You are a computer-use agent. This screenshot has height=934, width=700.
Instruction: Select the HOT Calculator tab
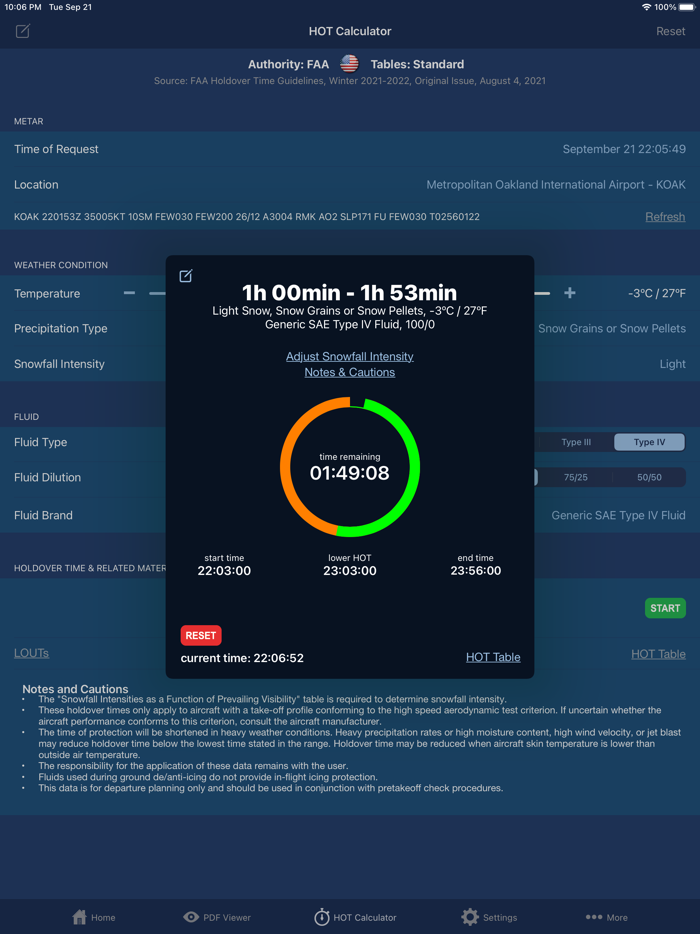355,917
